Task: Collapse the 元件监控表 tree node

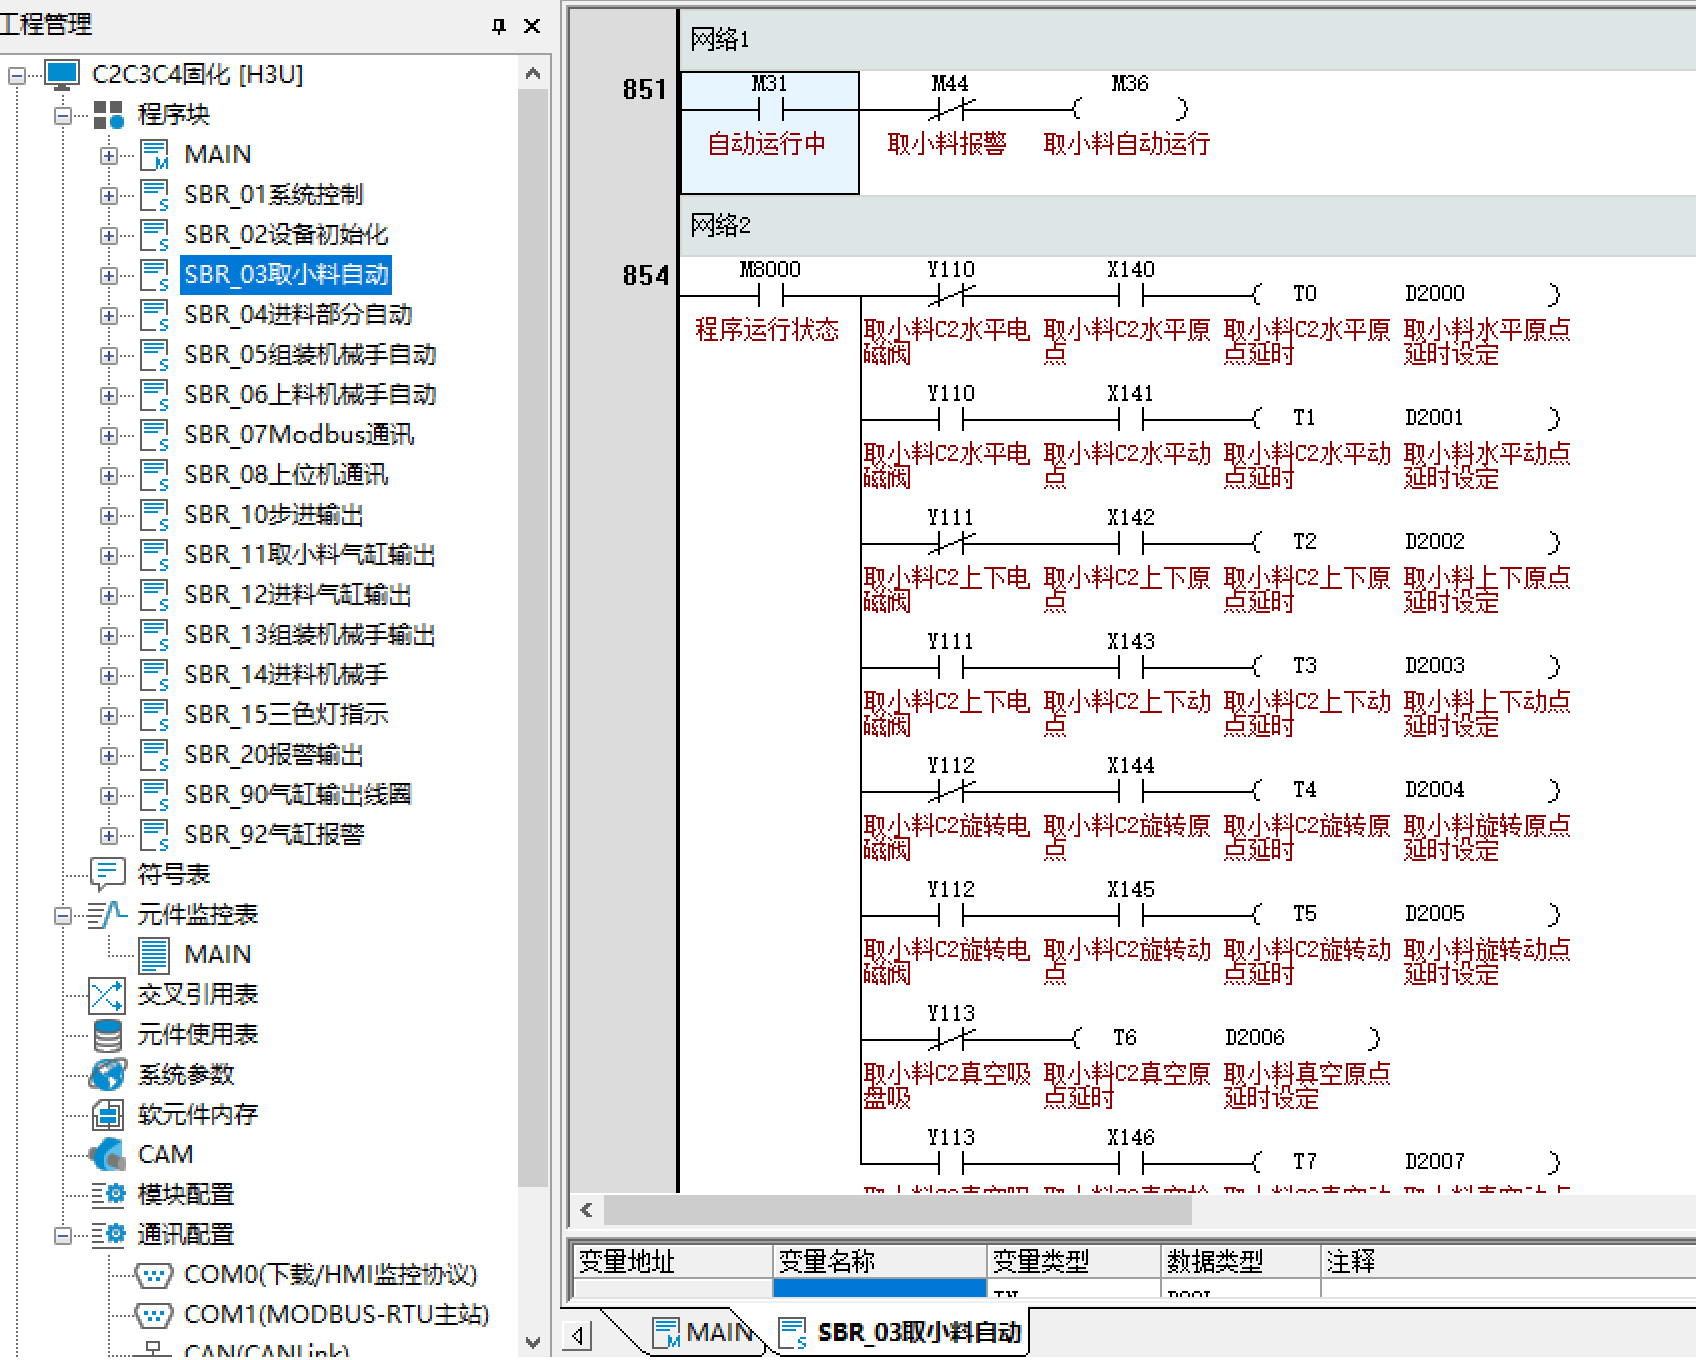Action: (63, 915)
